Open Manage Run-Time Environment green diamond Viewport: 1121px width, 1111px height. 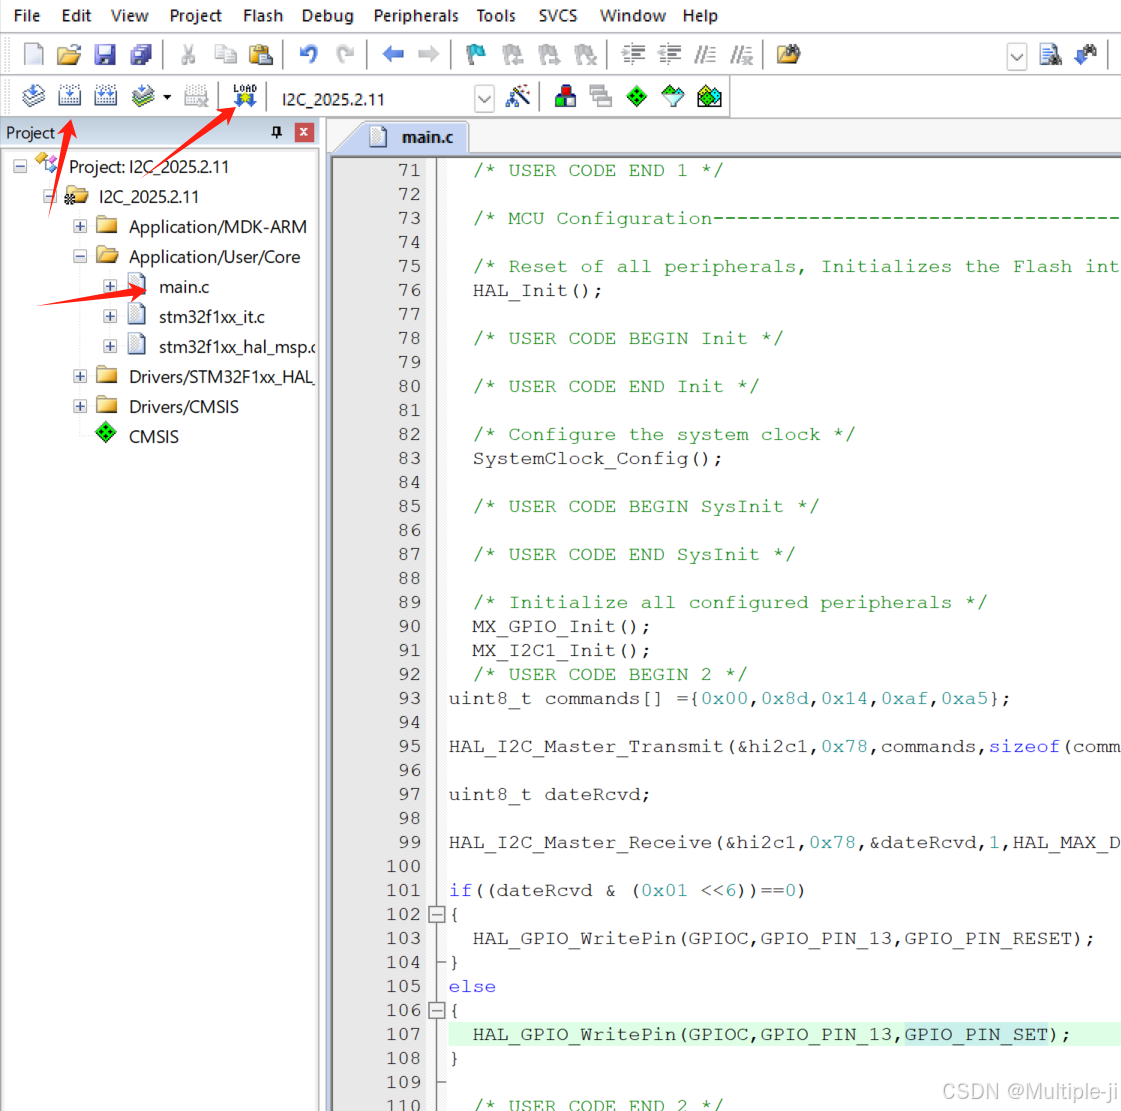tap(636, 96)
